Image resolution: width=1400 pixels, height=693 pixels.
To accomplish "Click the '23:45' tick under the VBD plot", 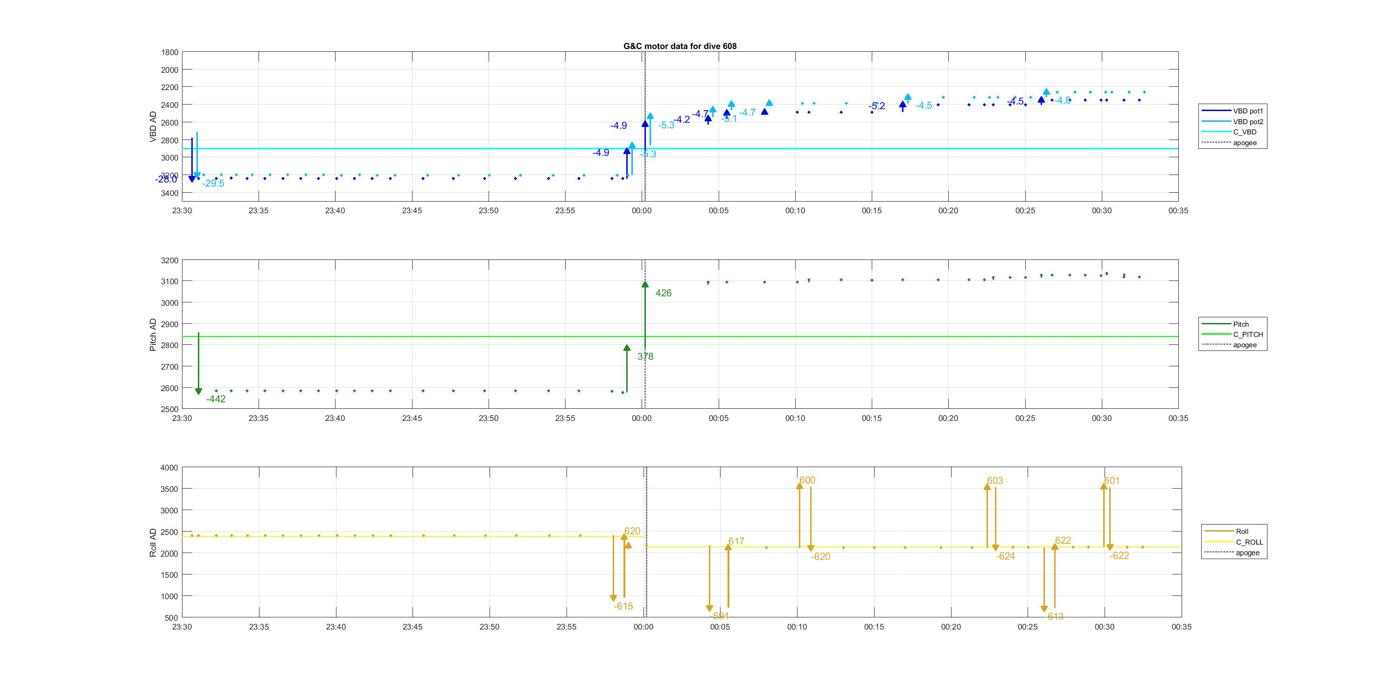I will (412, 211).
